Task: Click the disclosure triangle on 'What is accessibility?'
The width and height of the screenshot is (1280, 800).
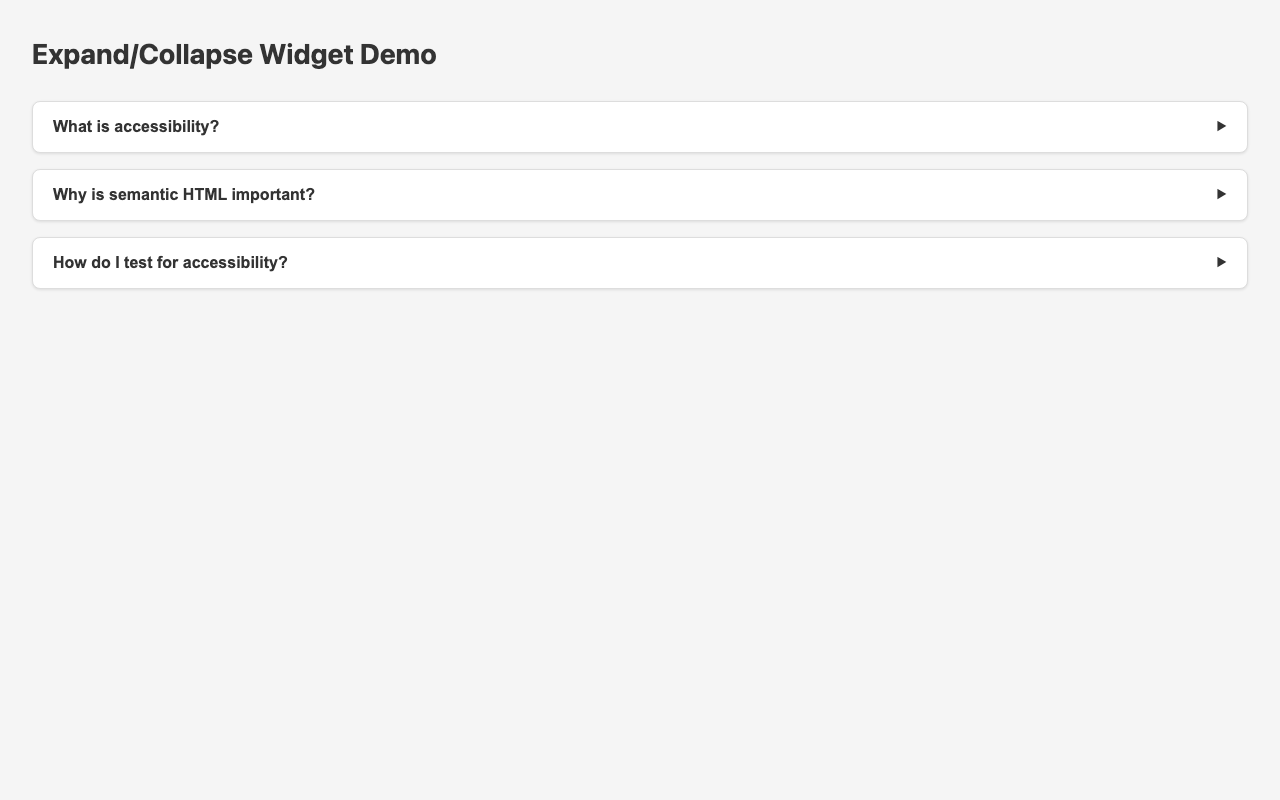Action: click(x=1219, y=126)
